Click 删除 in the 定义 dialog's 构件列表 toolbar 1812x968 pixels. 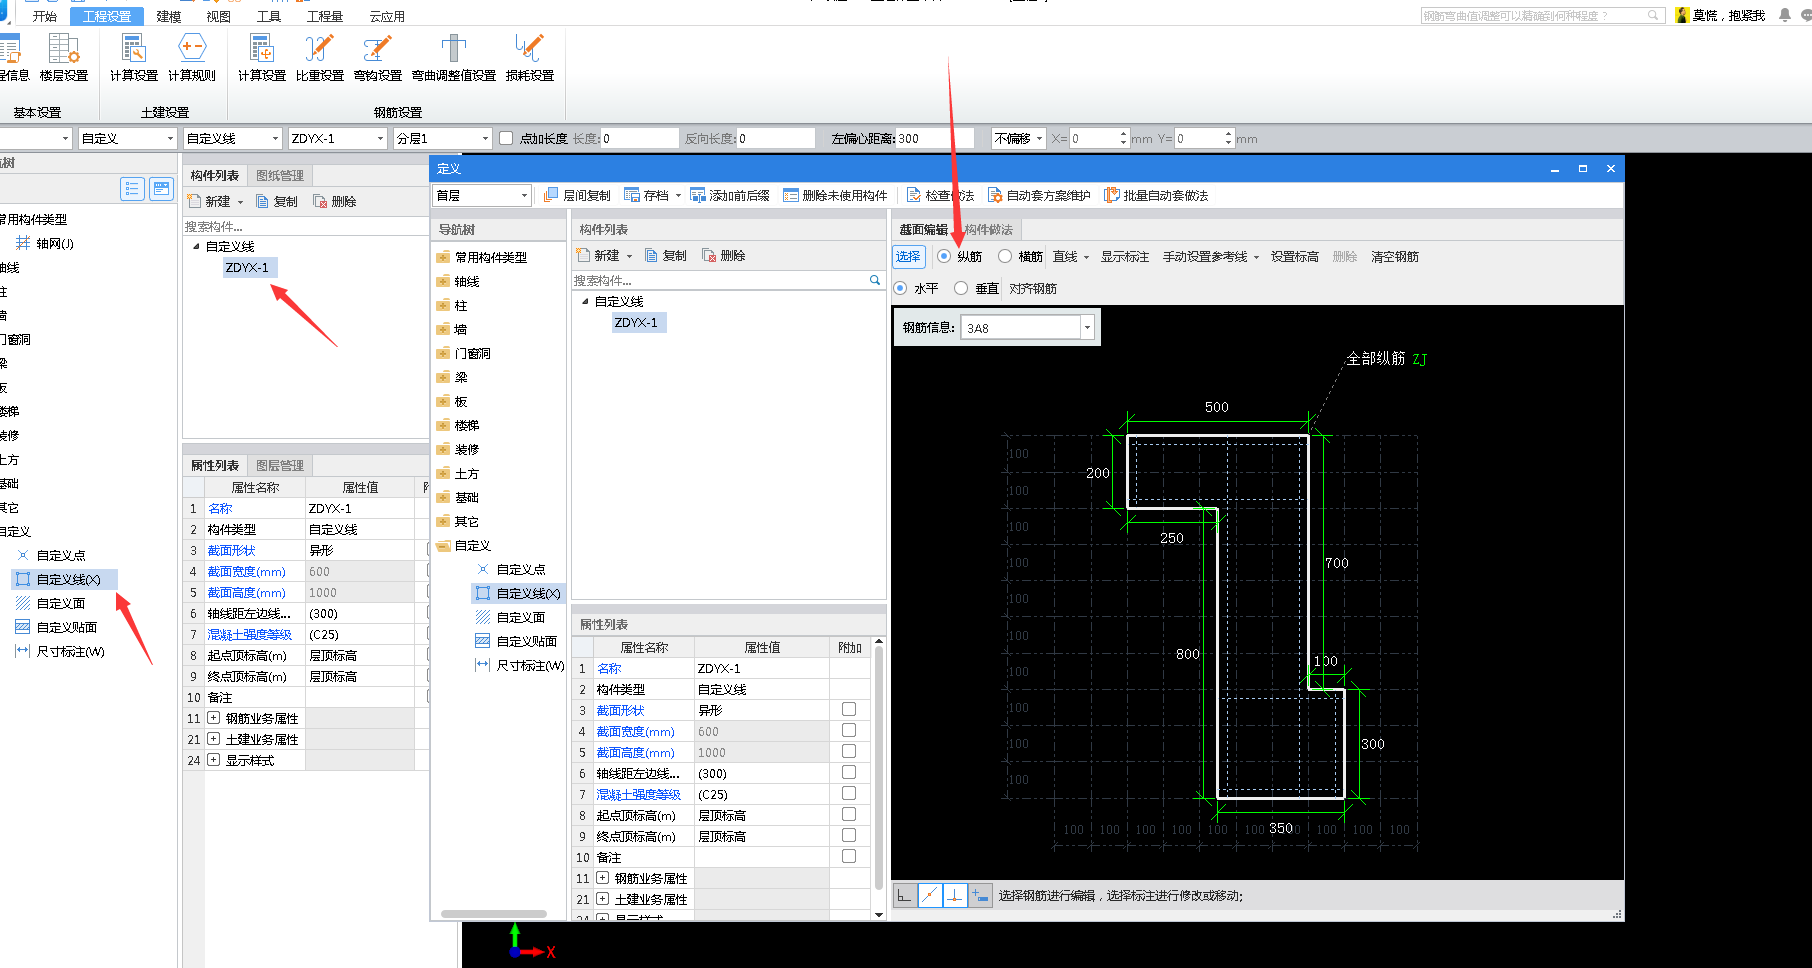[724, 256]
